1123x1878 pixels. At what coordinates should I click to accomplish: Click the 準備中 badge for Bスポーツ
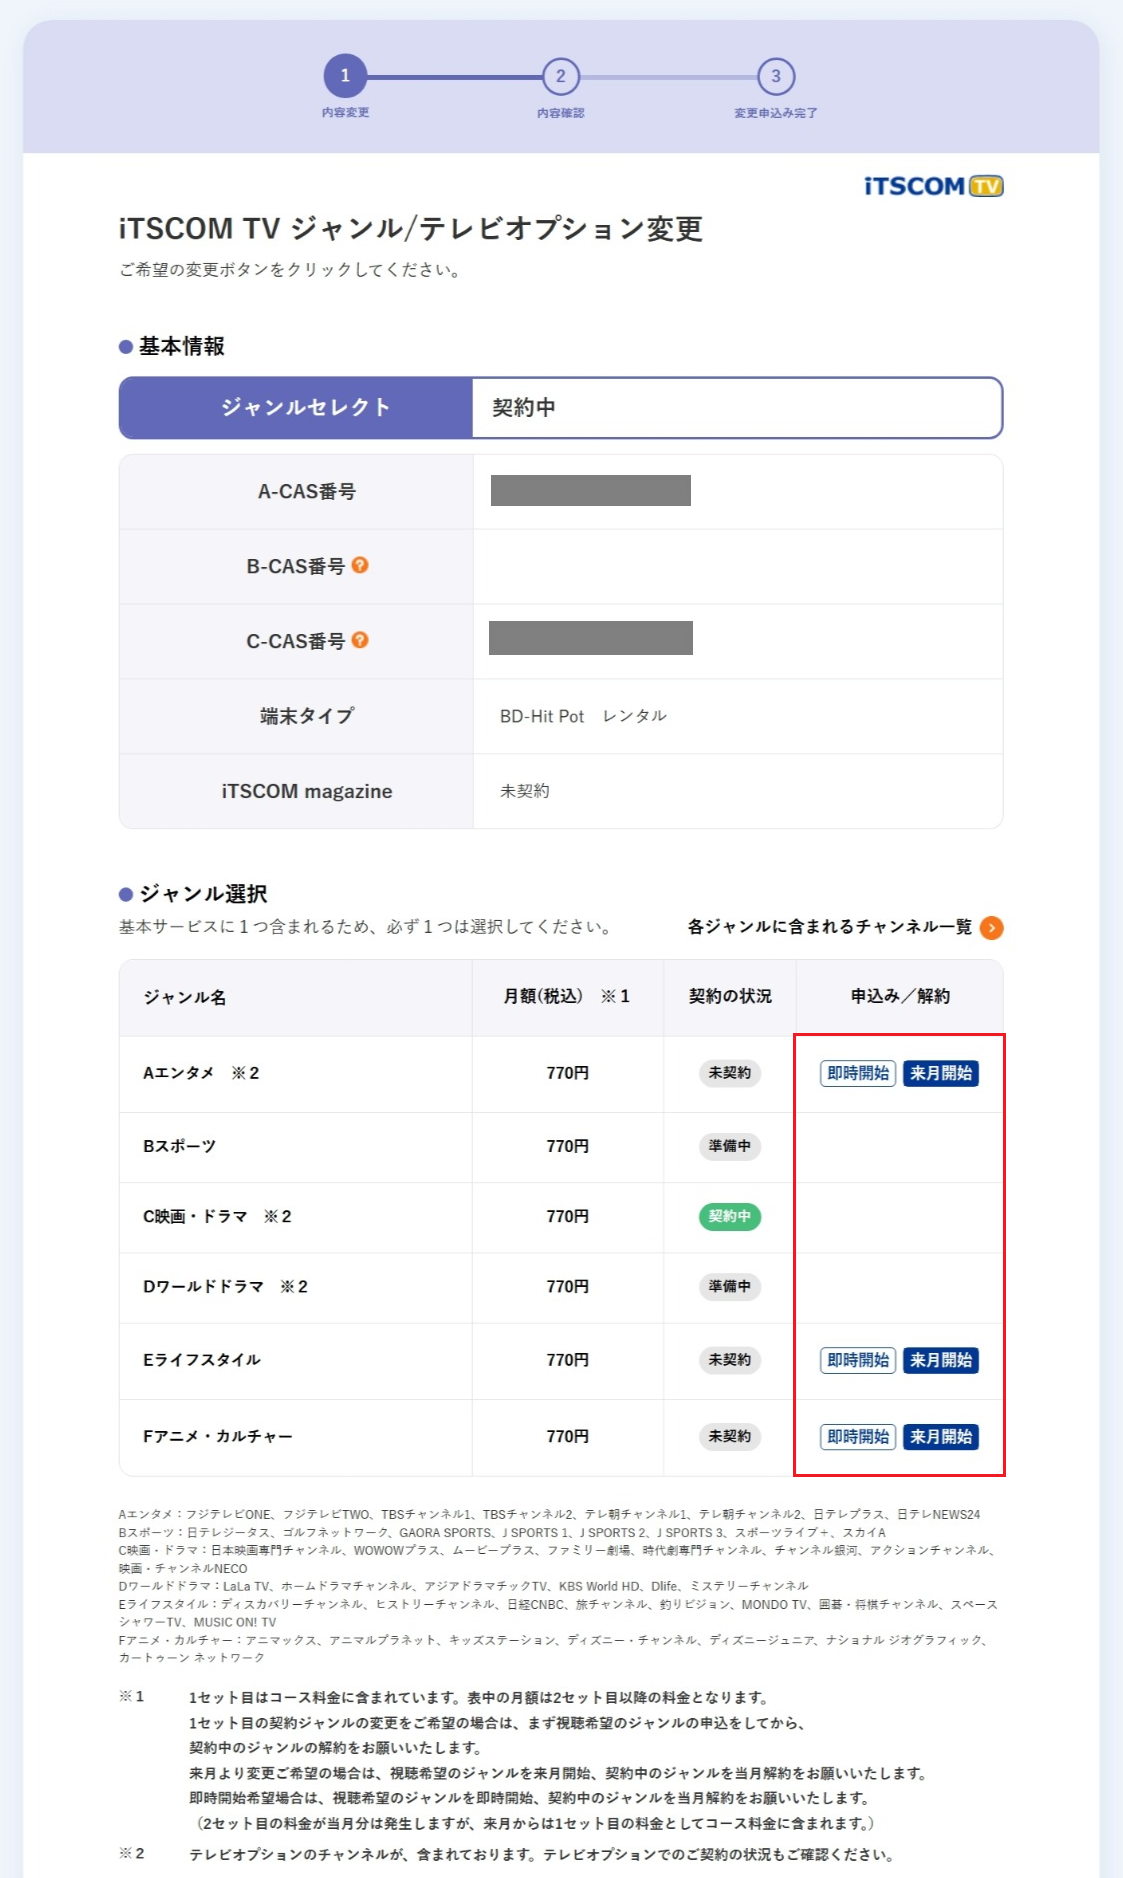[x=729, y=1146]
